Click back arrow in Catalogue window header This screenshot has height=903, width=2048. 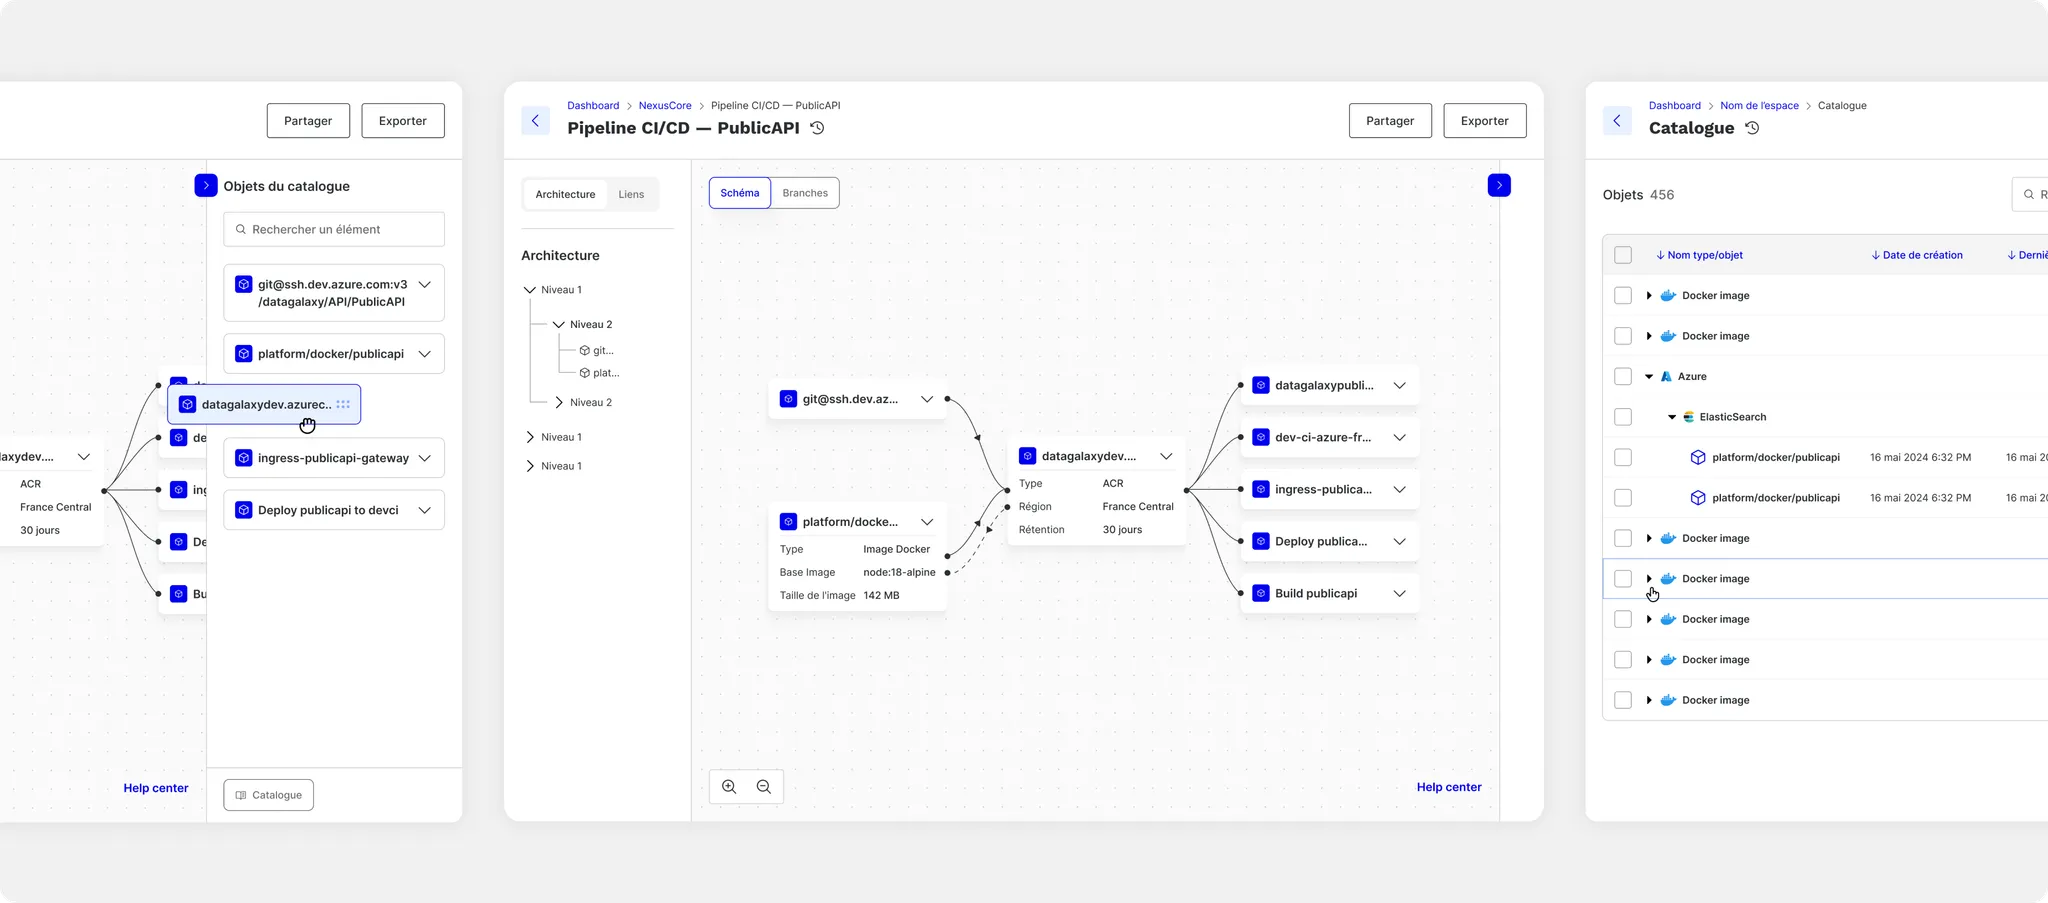click(x=1617, y=121)
